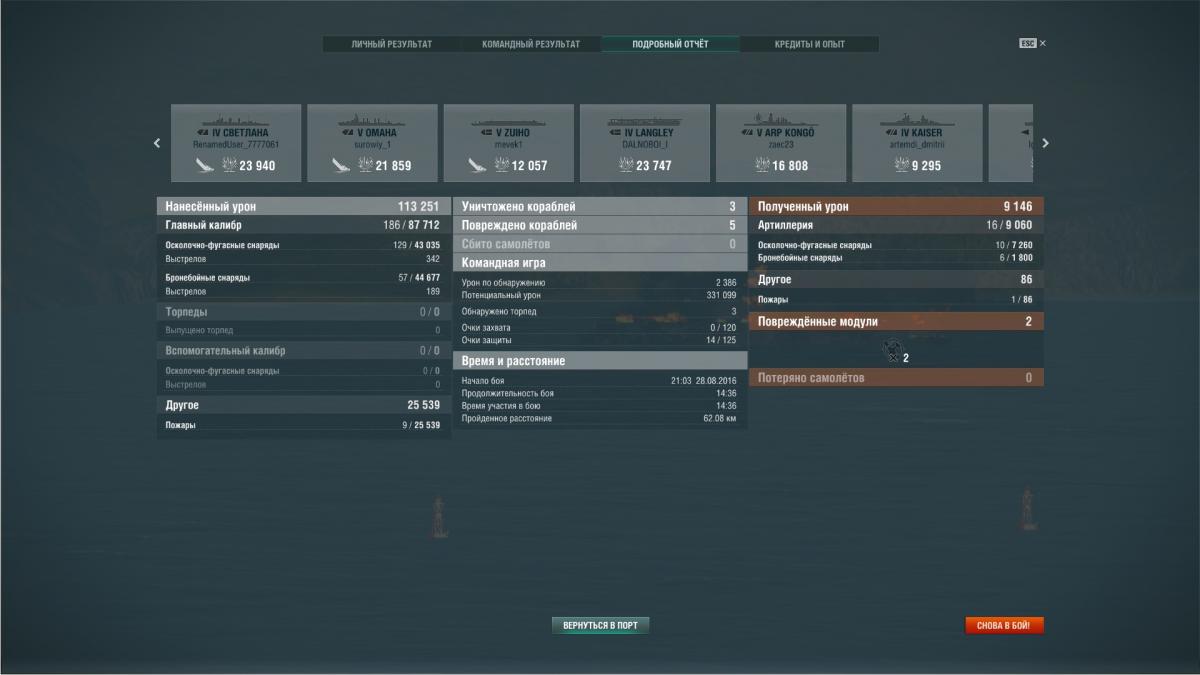Select the Omaha player card of surowiy_1
Image resolution: width=1200 pixels, height=675 pixels.
point(372,143)
